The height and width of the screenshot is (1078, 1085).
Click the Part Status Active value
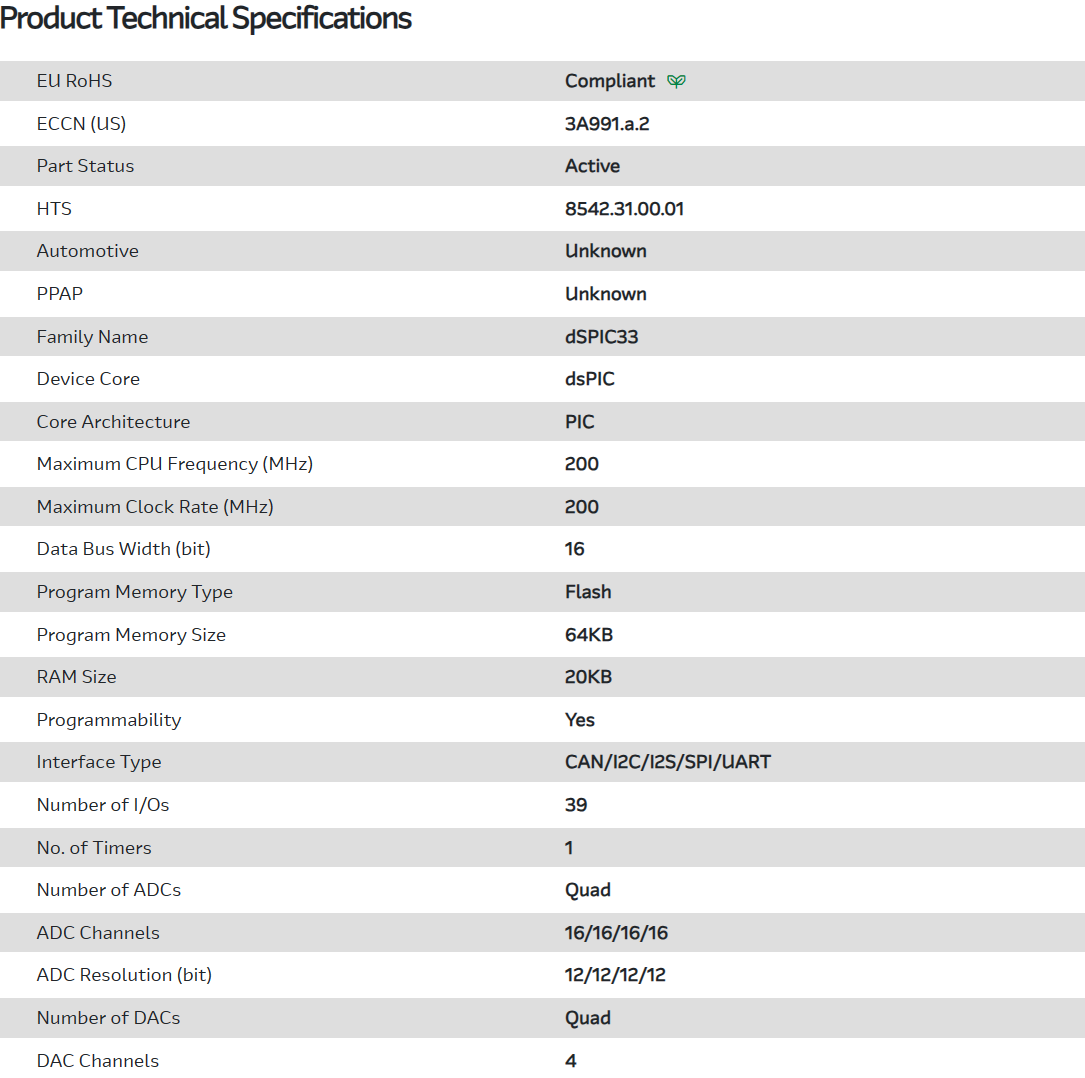coord(592,166)
